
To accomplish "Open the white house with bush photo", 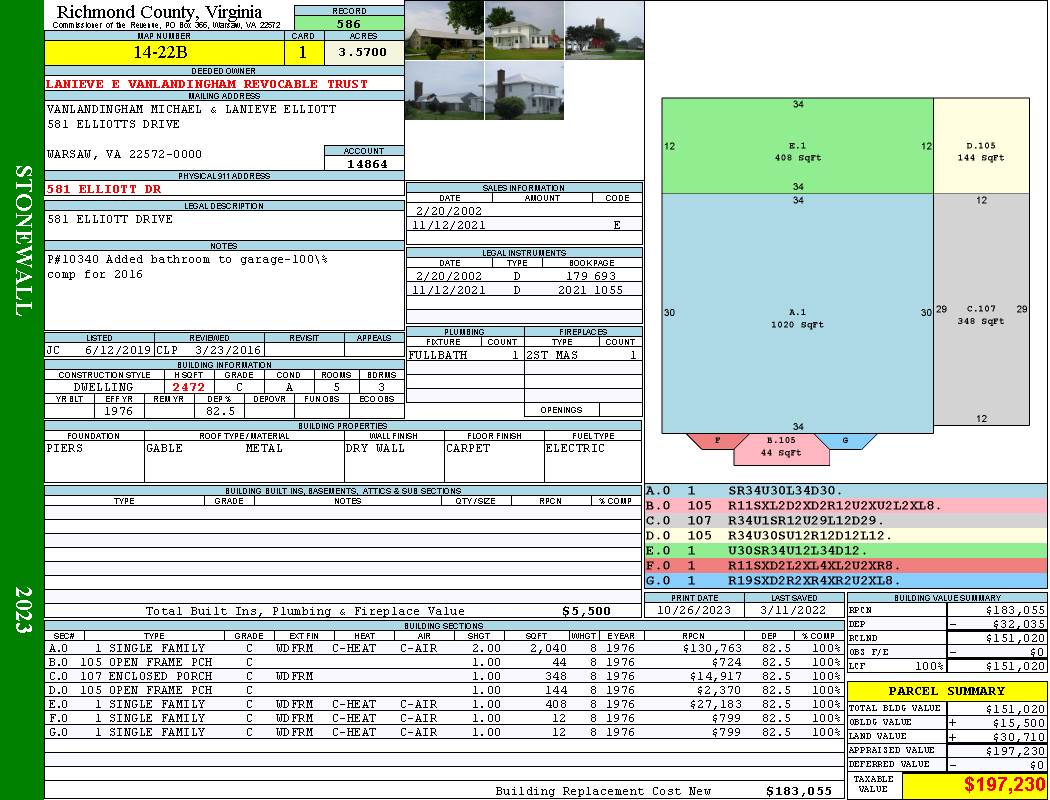I will [524, 90].
